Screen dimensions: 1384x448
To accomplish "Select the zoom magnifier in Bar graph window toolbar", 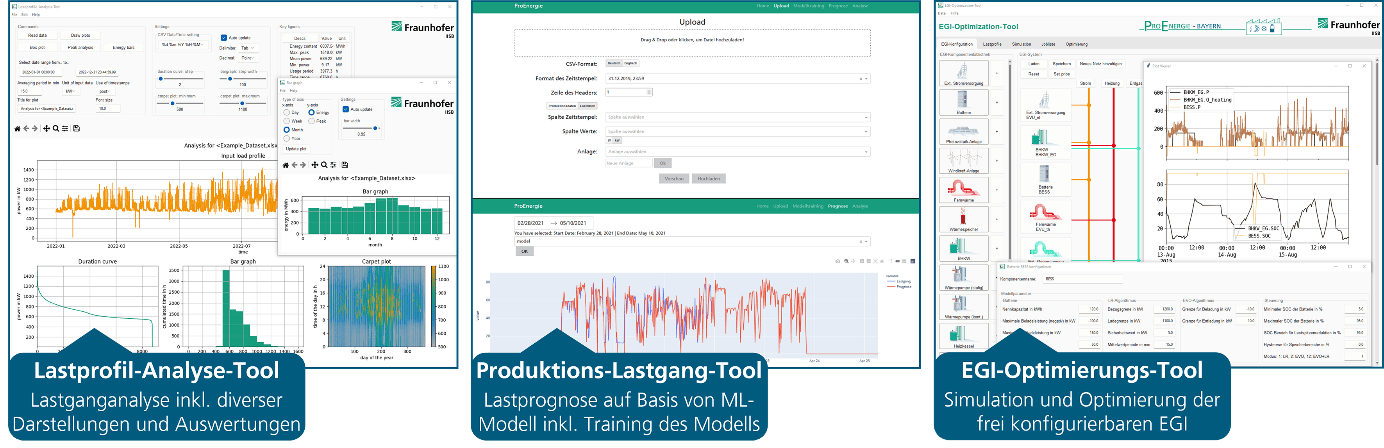I will pyautogui.click(x=323, y=164).
